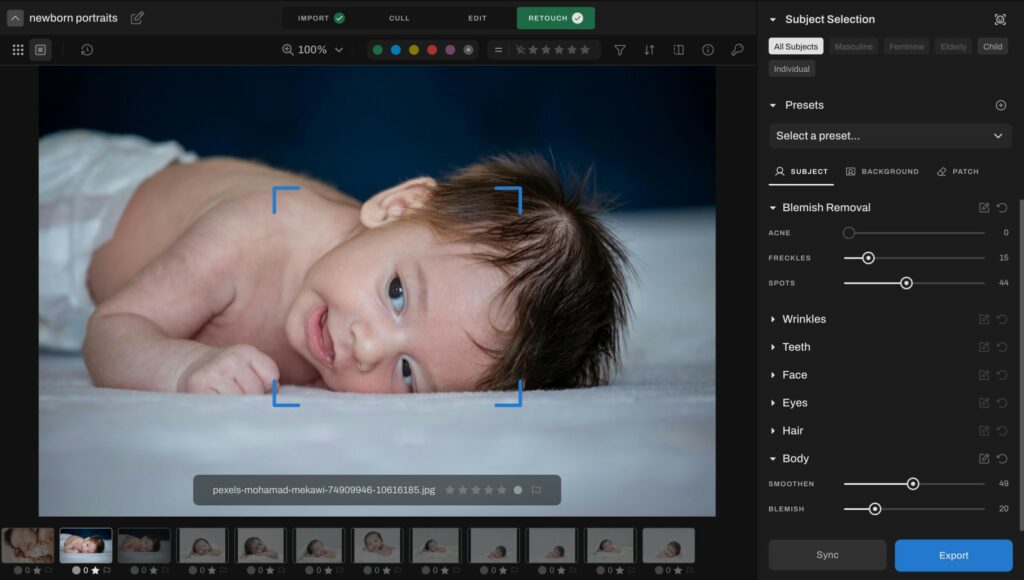Click the info icon in the toolbar
The width and height of the screenshot is (1024, 580).
[708, 48]
